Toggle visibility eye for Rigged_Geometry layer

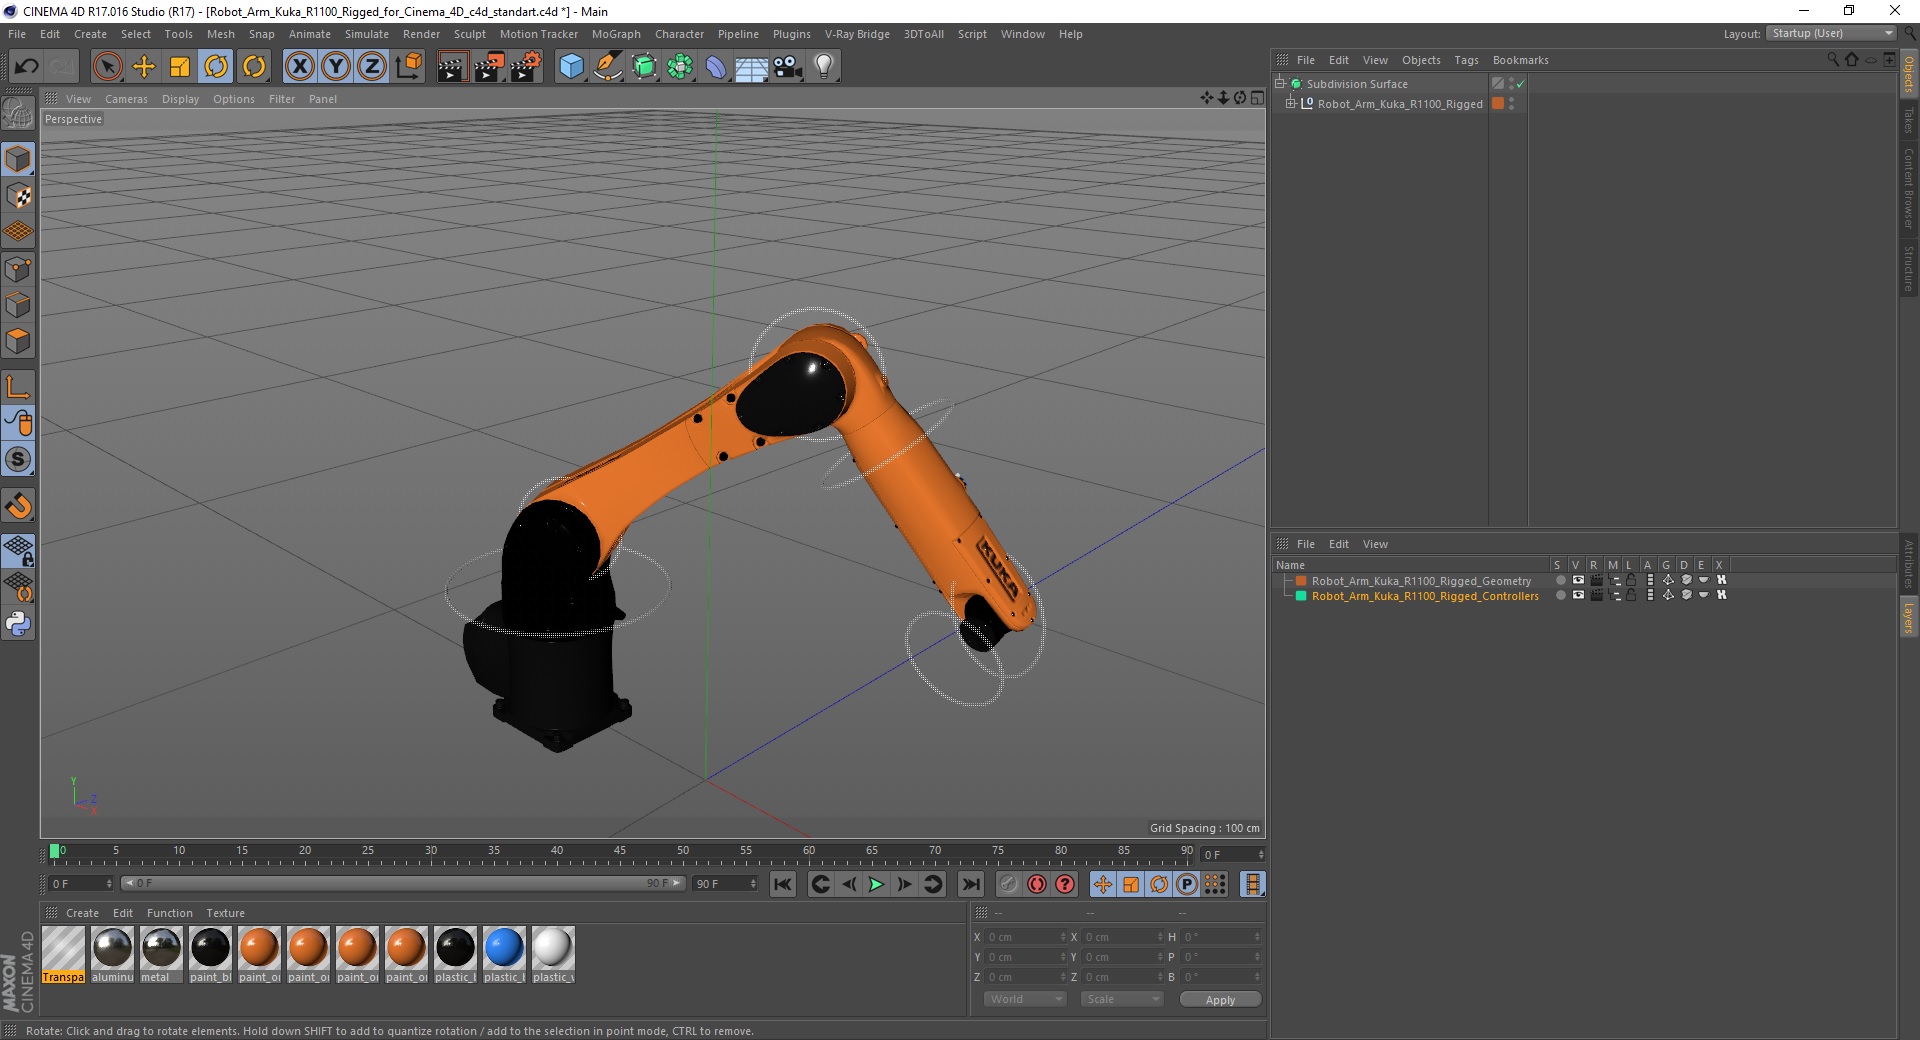pyautogui.click(x=1578, y=580)
